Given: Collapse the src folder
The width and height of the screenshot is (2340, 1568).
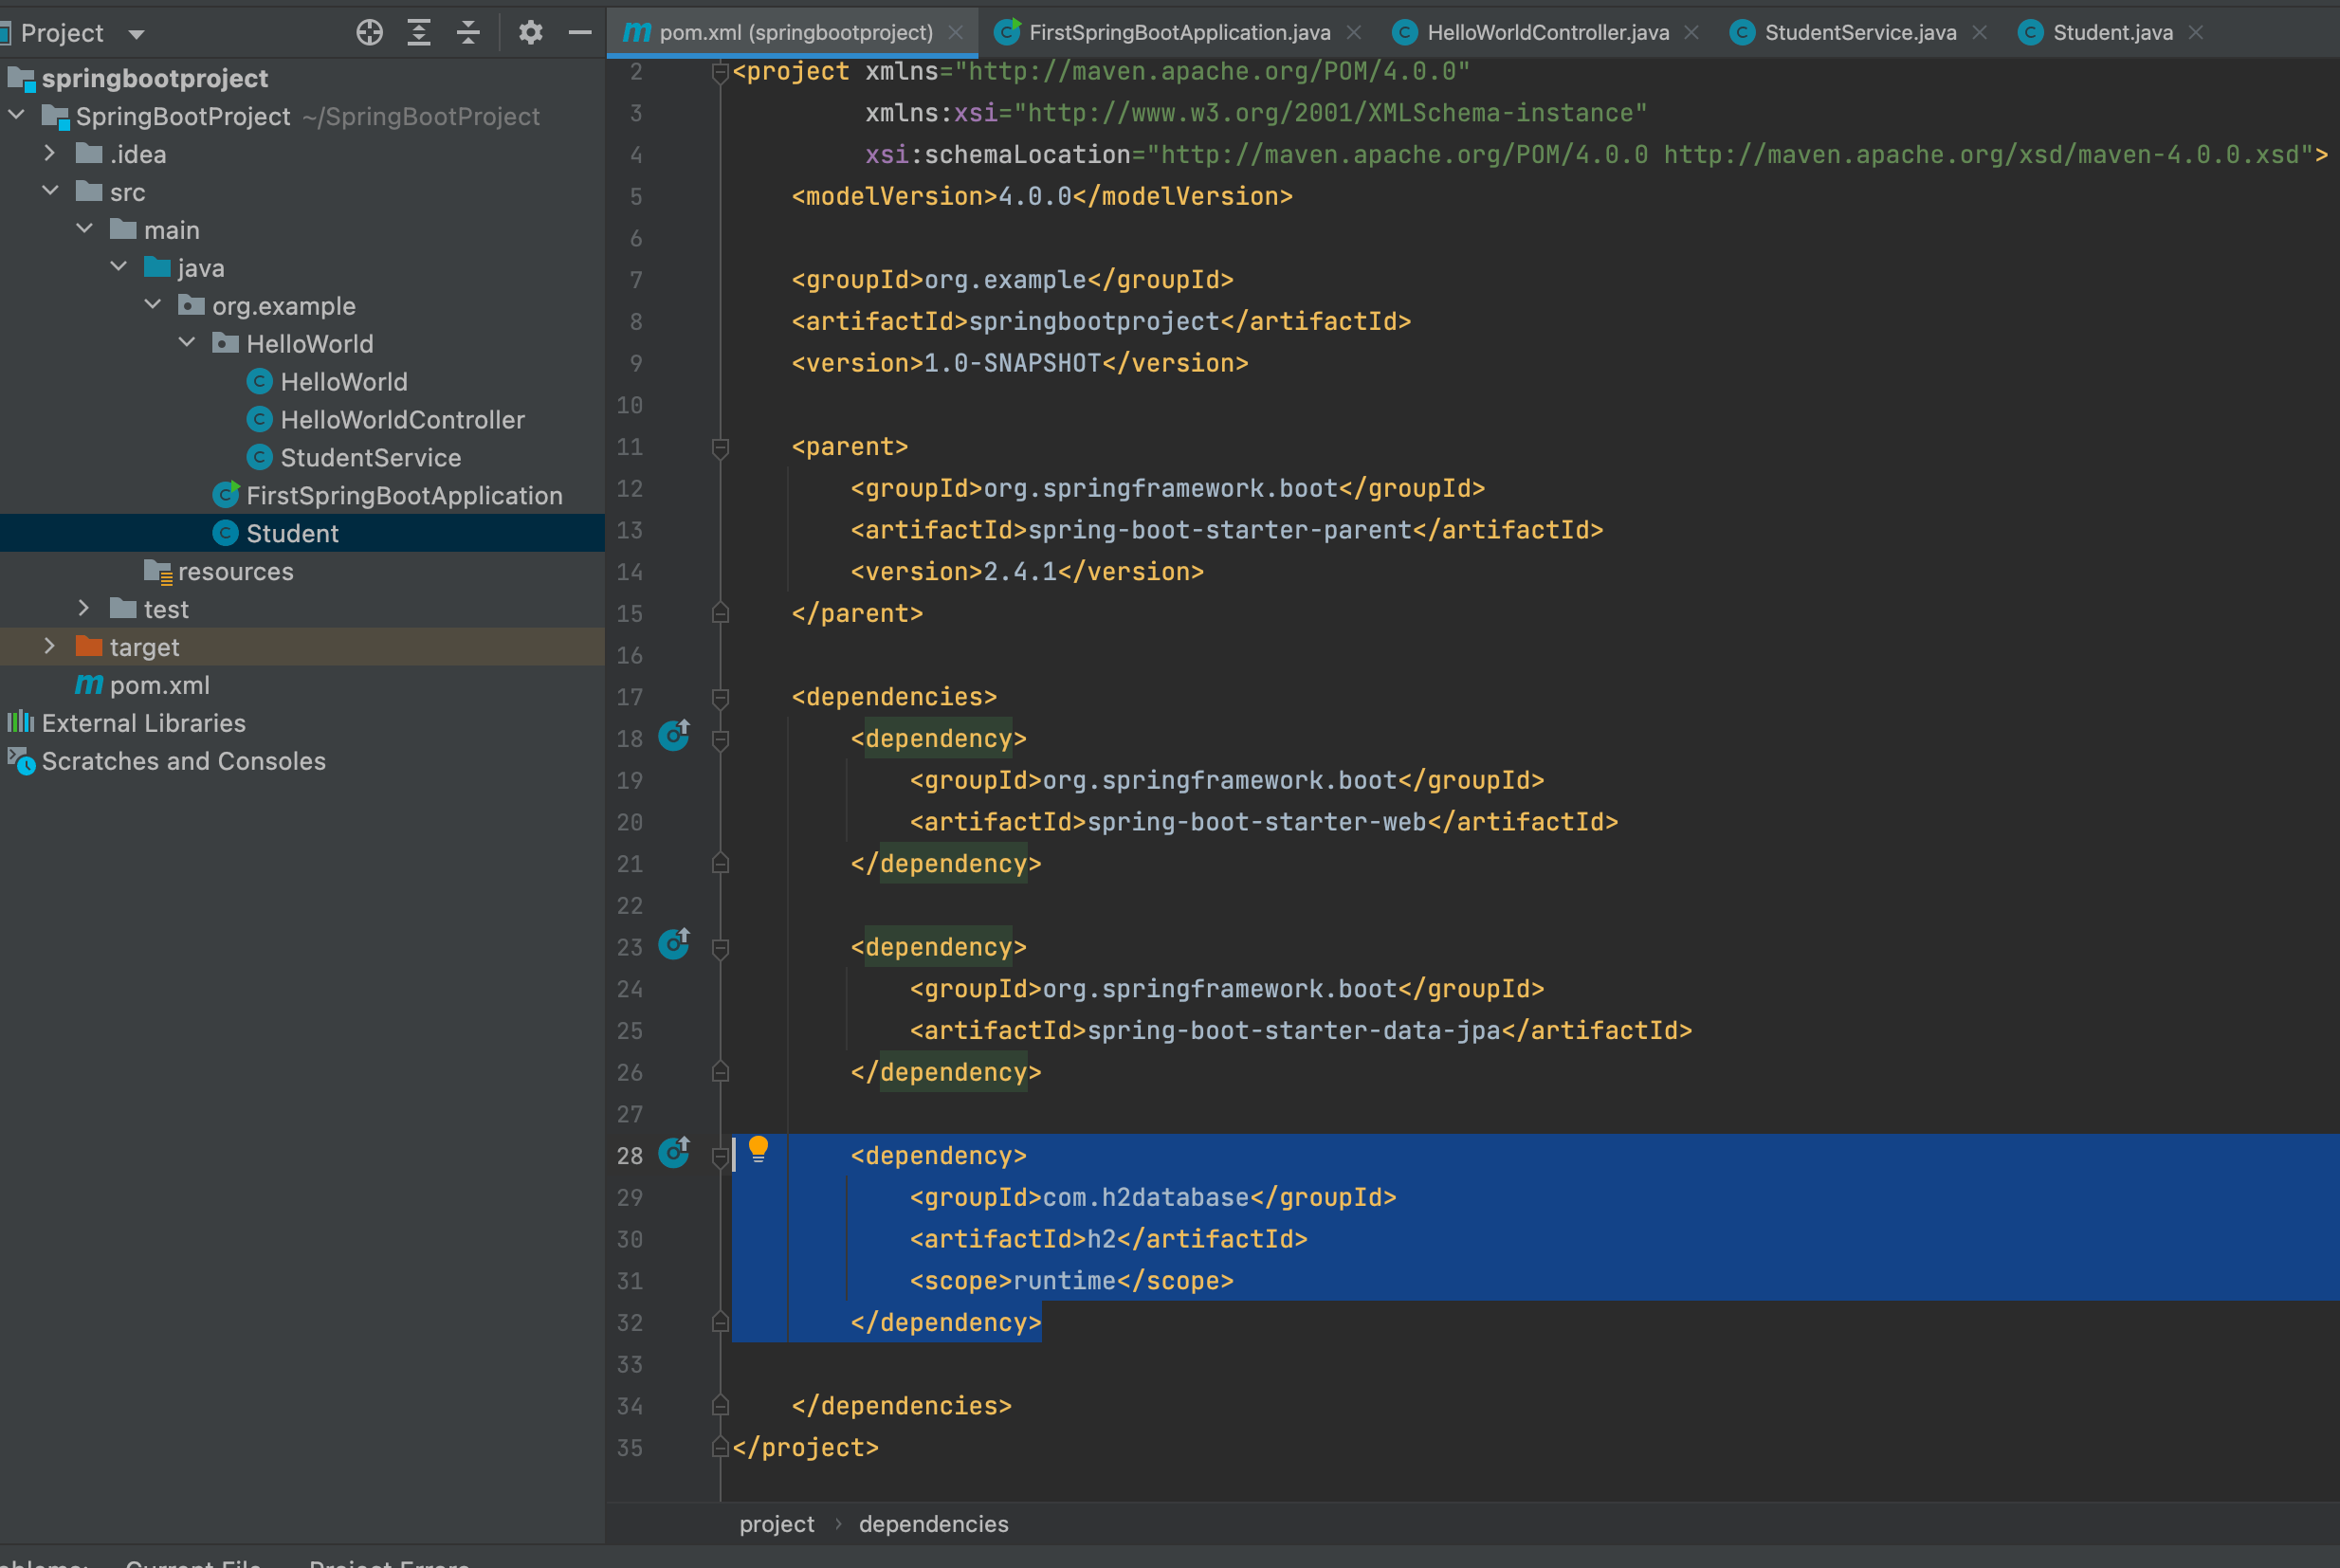Looking at the screenshot, I should click(50, 191).
